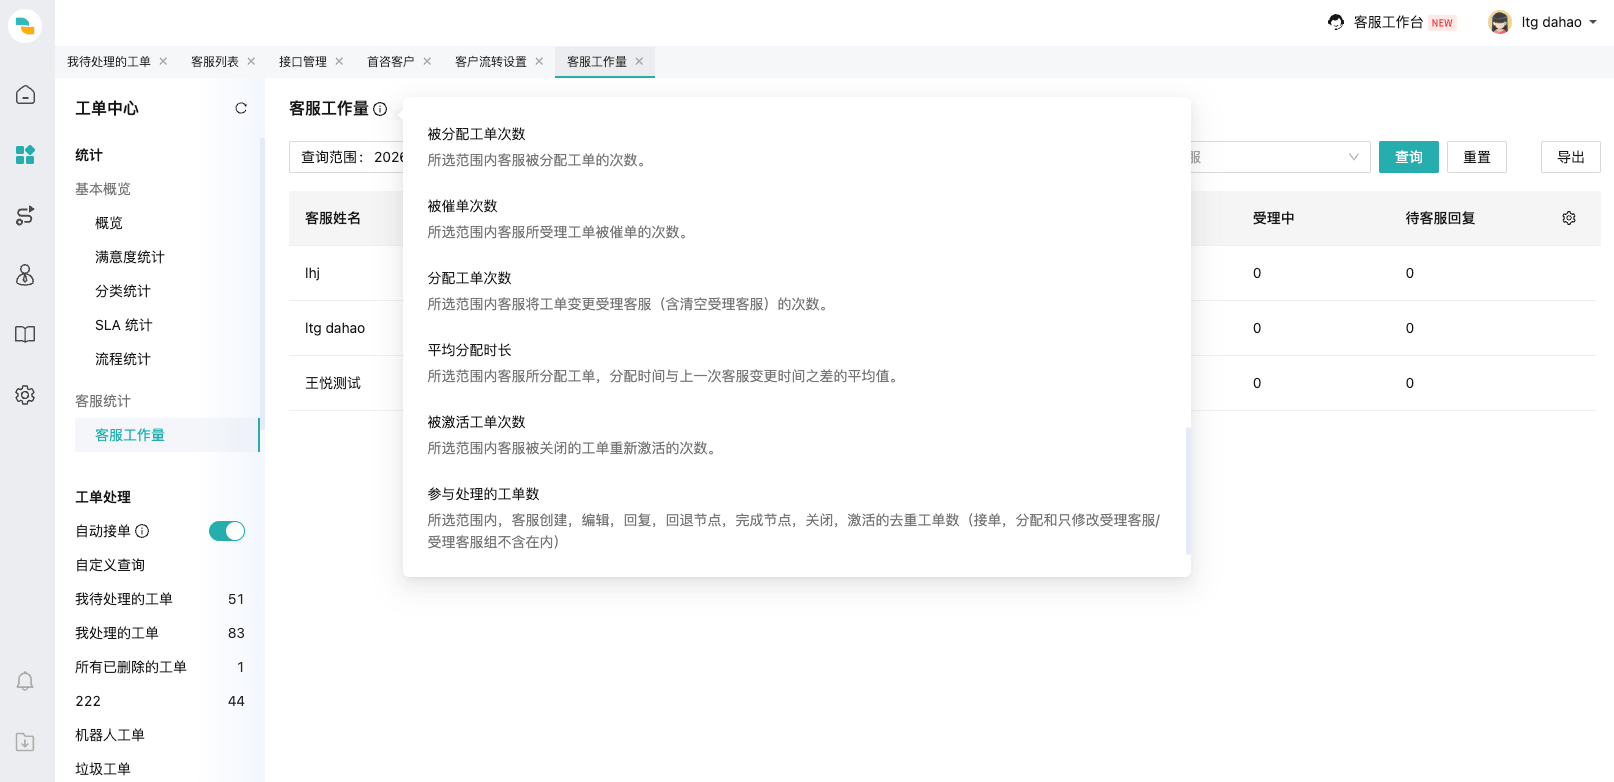
Task: Click the 查询 button
Action: coord(1409,157)
